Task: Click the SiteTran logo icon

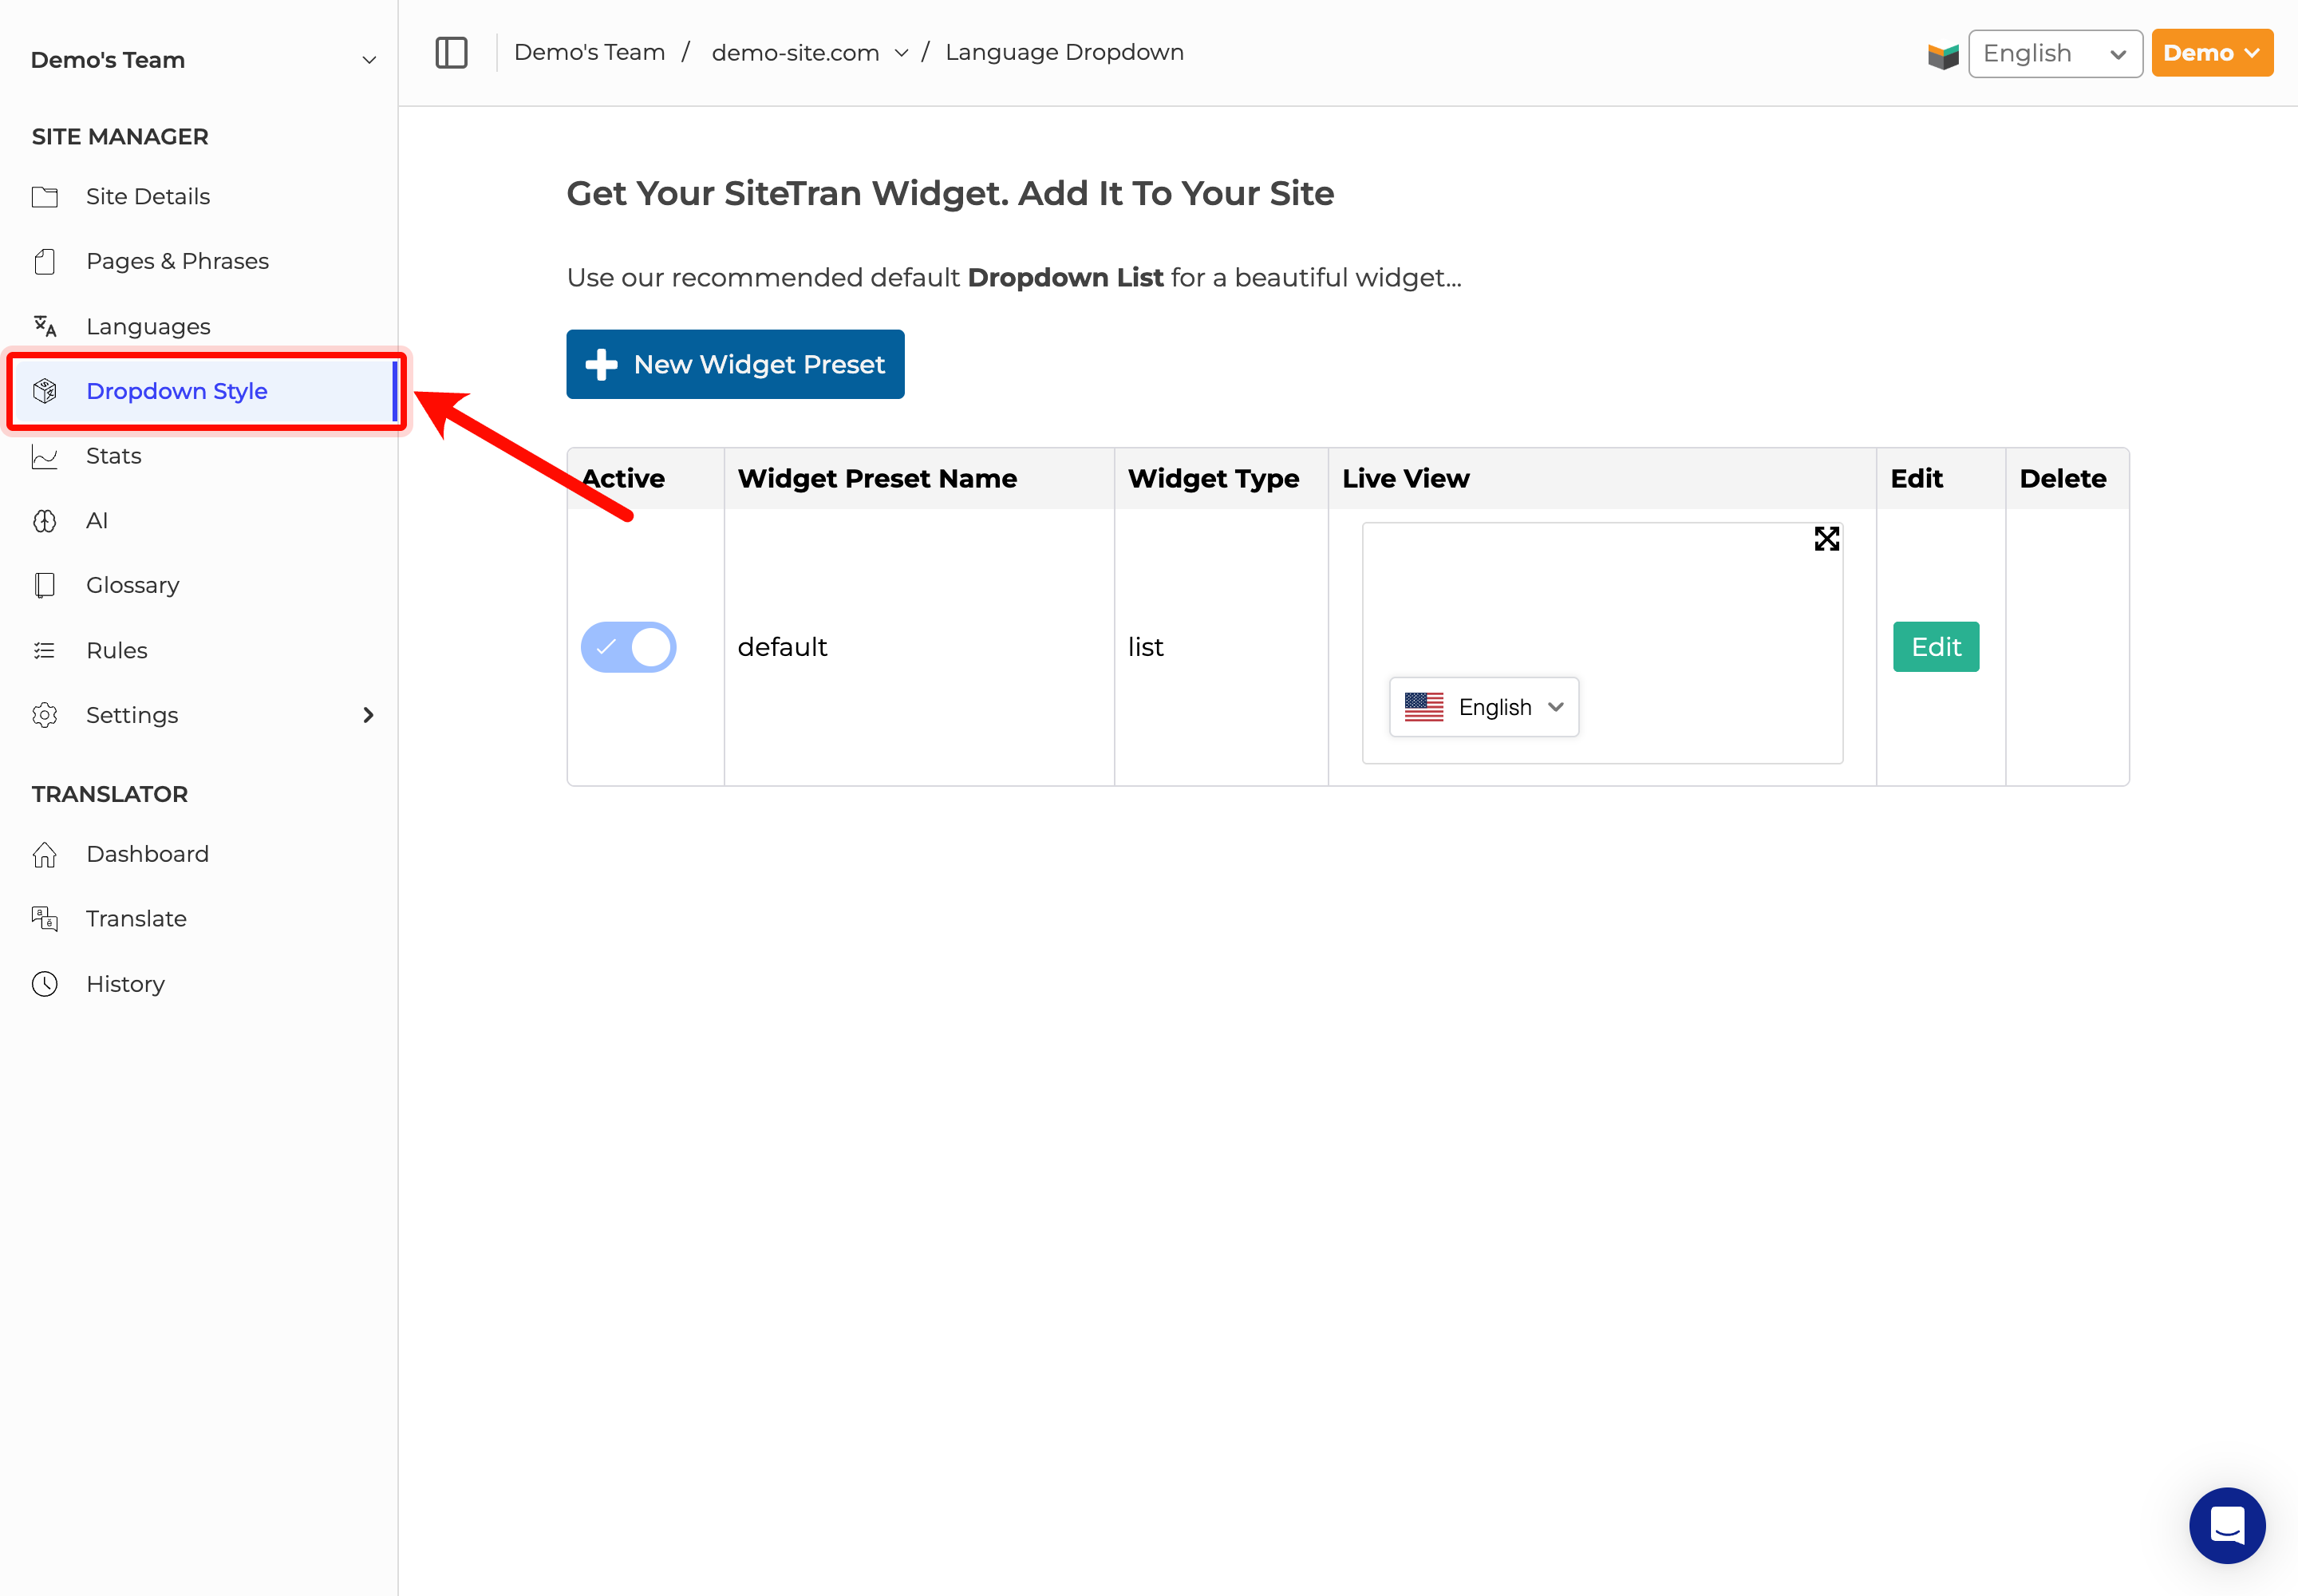Action: point(1943,55)
